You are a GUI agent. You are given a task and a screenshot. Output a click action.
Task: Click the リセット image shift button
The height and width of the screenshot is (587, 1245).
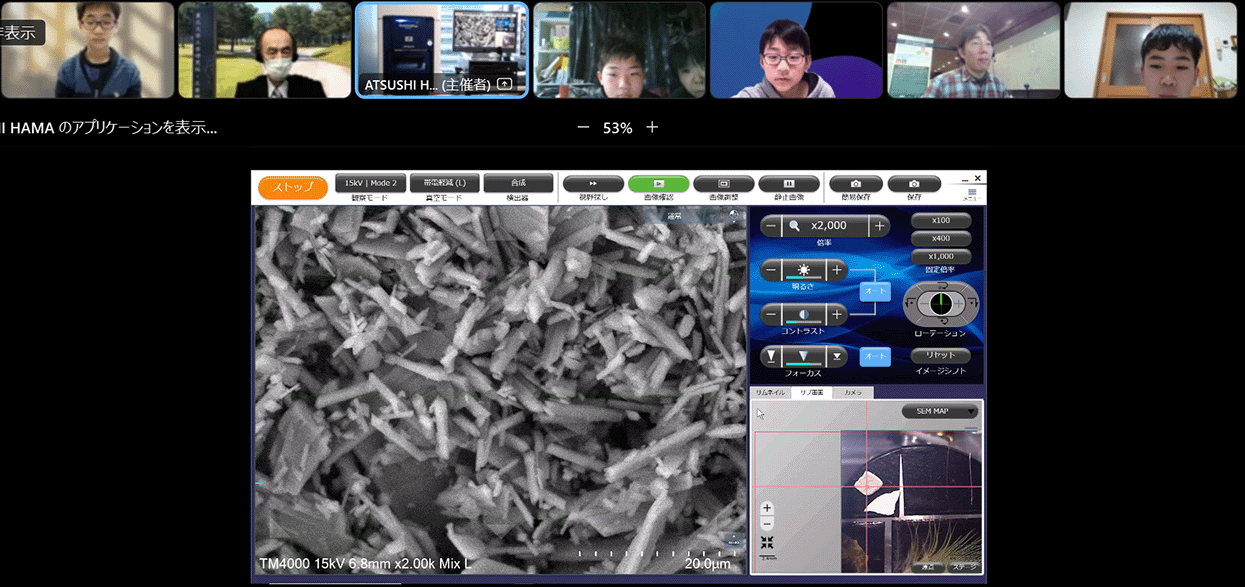pyautogui.click(x=940, y=355)
